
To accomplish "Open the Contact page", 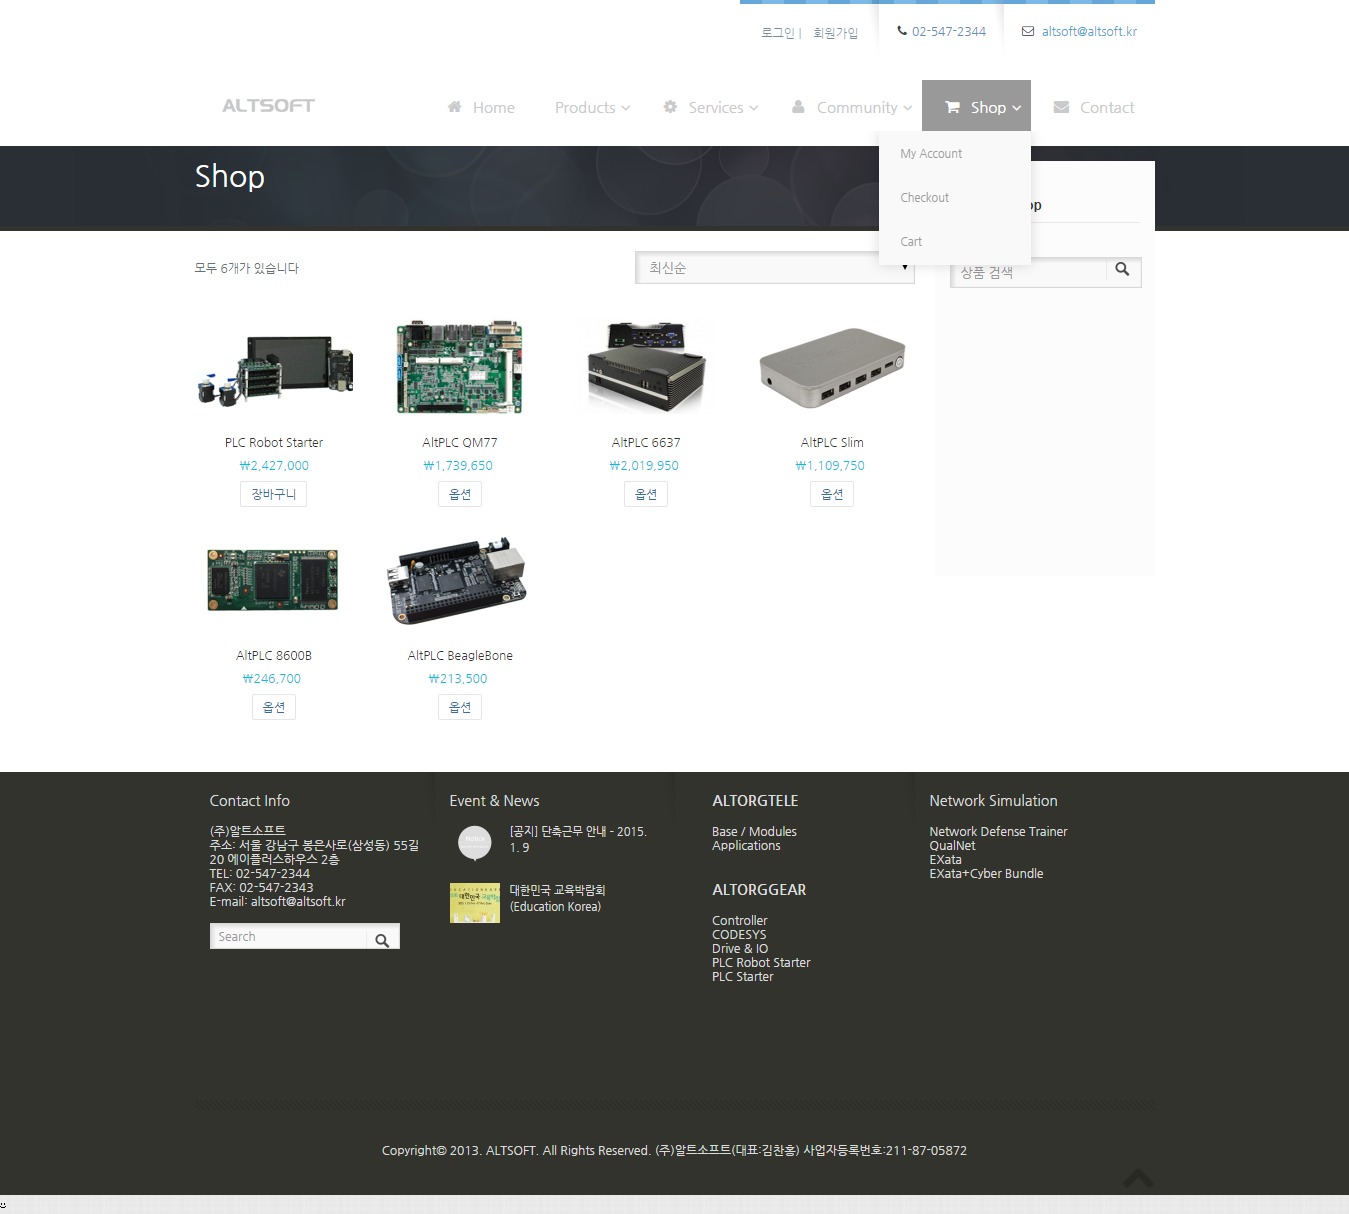I will [1094, 107].
